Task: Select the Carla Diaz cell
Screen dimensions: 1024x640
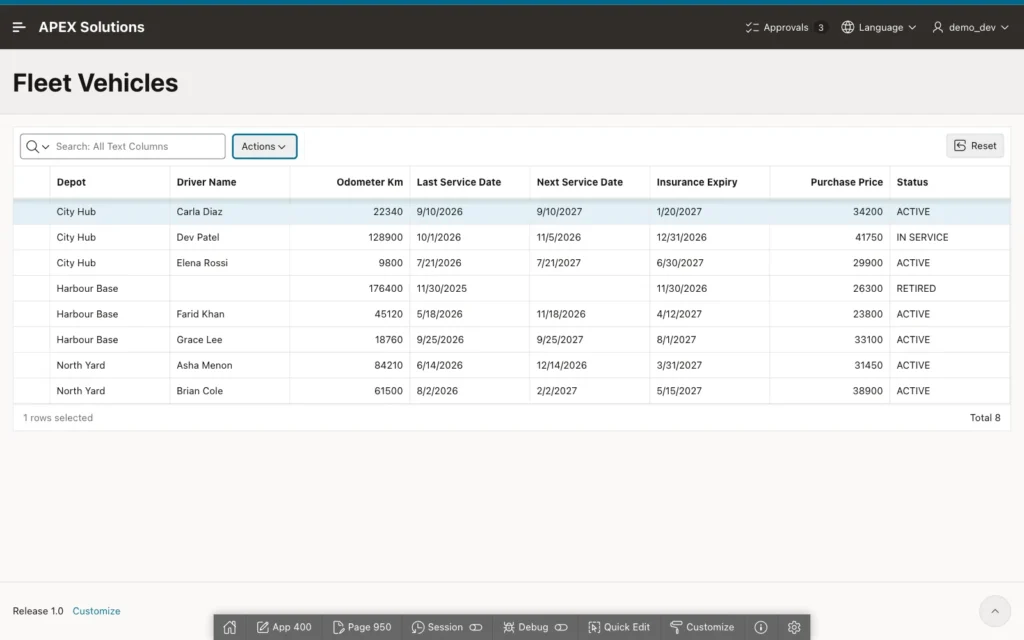Action: click(230, 212)
